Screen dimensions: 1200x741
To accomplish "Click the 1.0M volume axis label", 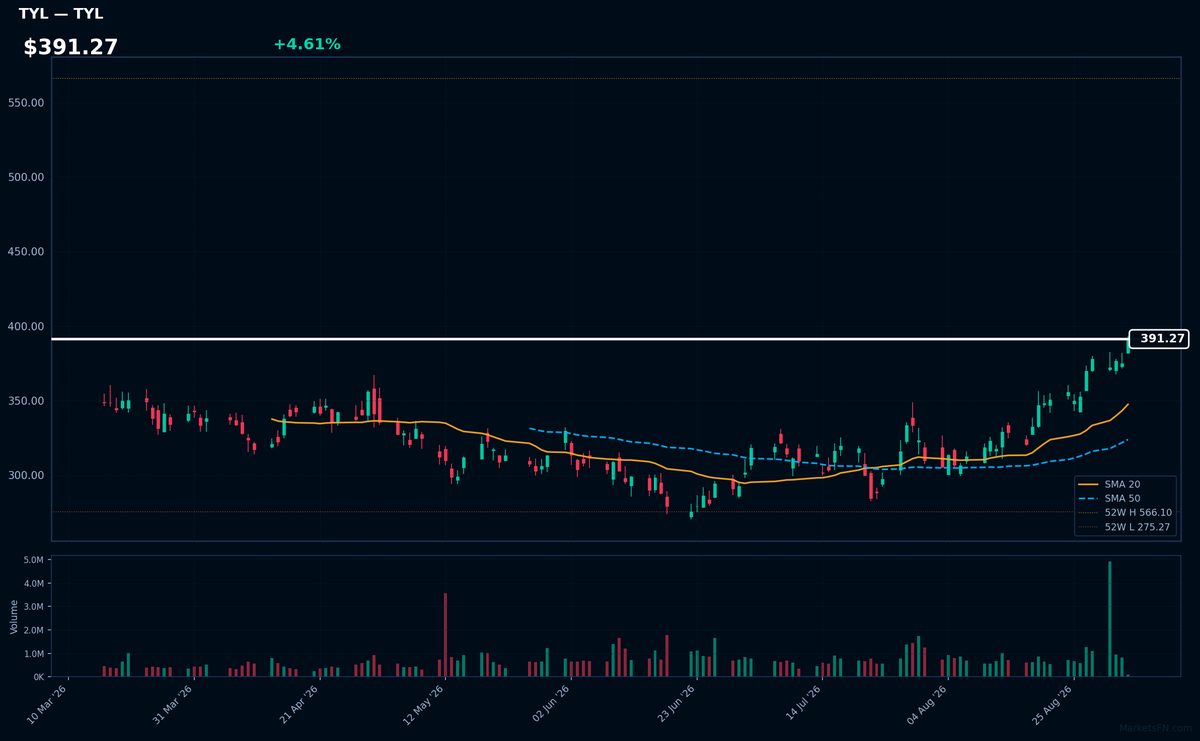I will coord(34,654).
